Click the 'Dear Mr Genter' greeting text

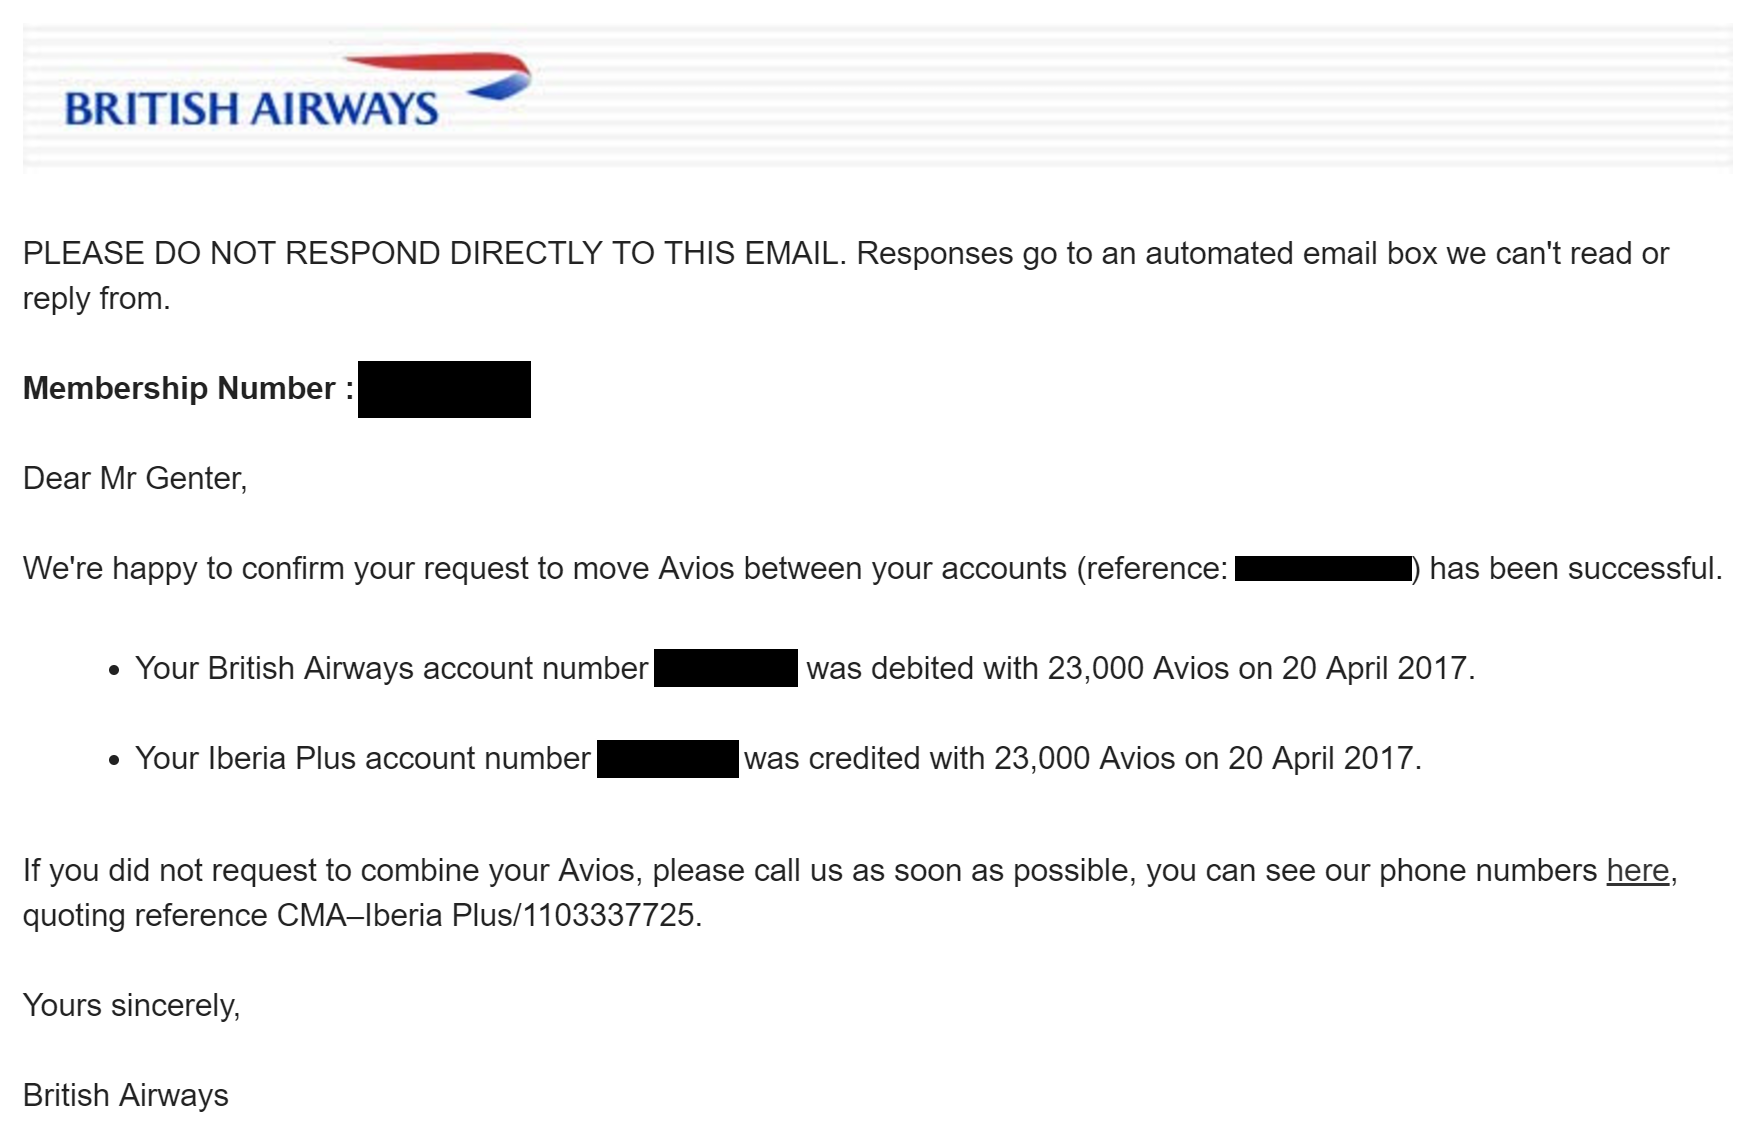pyautogui.click(x=135, y=478)
